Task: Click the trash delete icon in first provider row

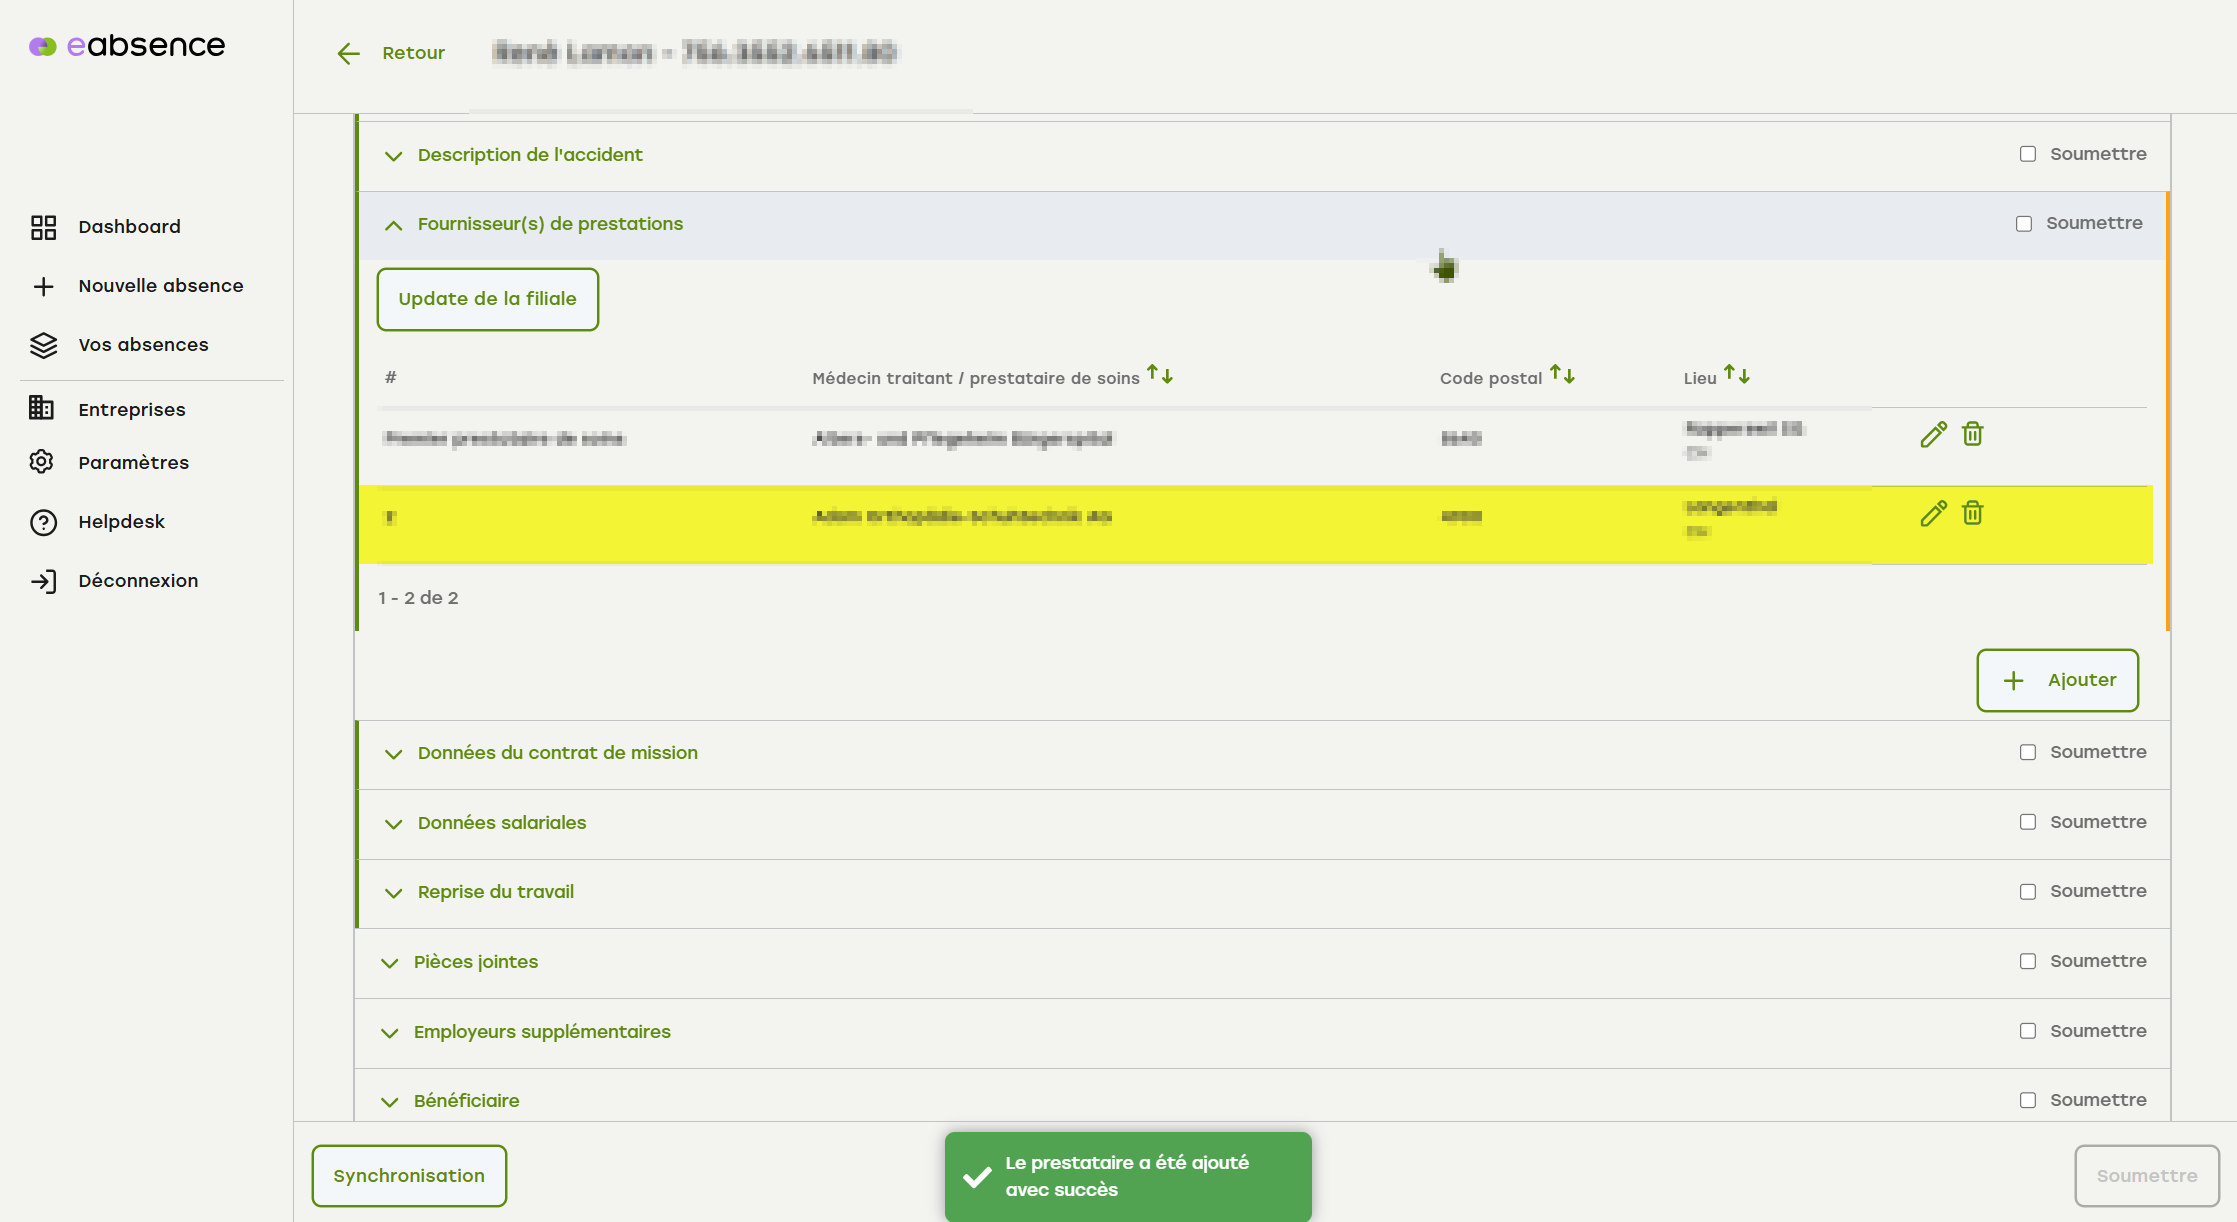Action: pos(1972,434)
